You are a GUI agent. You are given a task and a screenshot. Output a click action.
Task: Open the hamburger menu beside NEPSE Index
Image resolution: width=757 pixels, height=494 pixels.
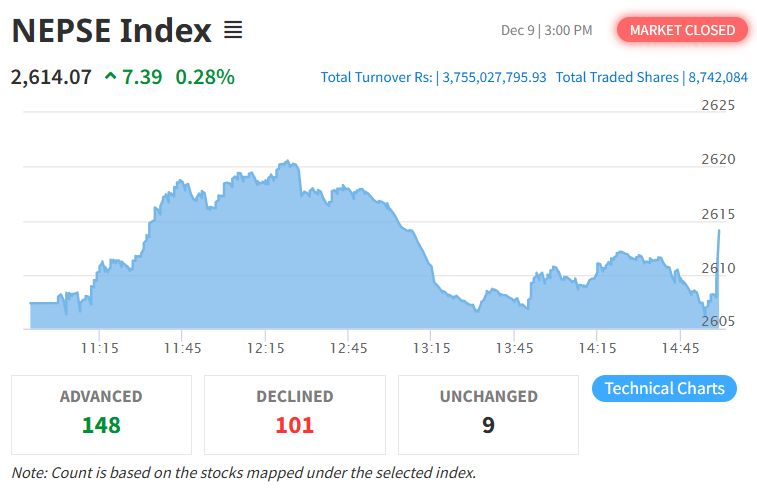click(x=233, y=30)
